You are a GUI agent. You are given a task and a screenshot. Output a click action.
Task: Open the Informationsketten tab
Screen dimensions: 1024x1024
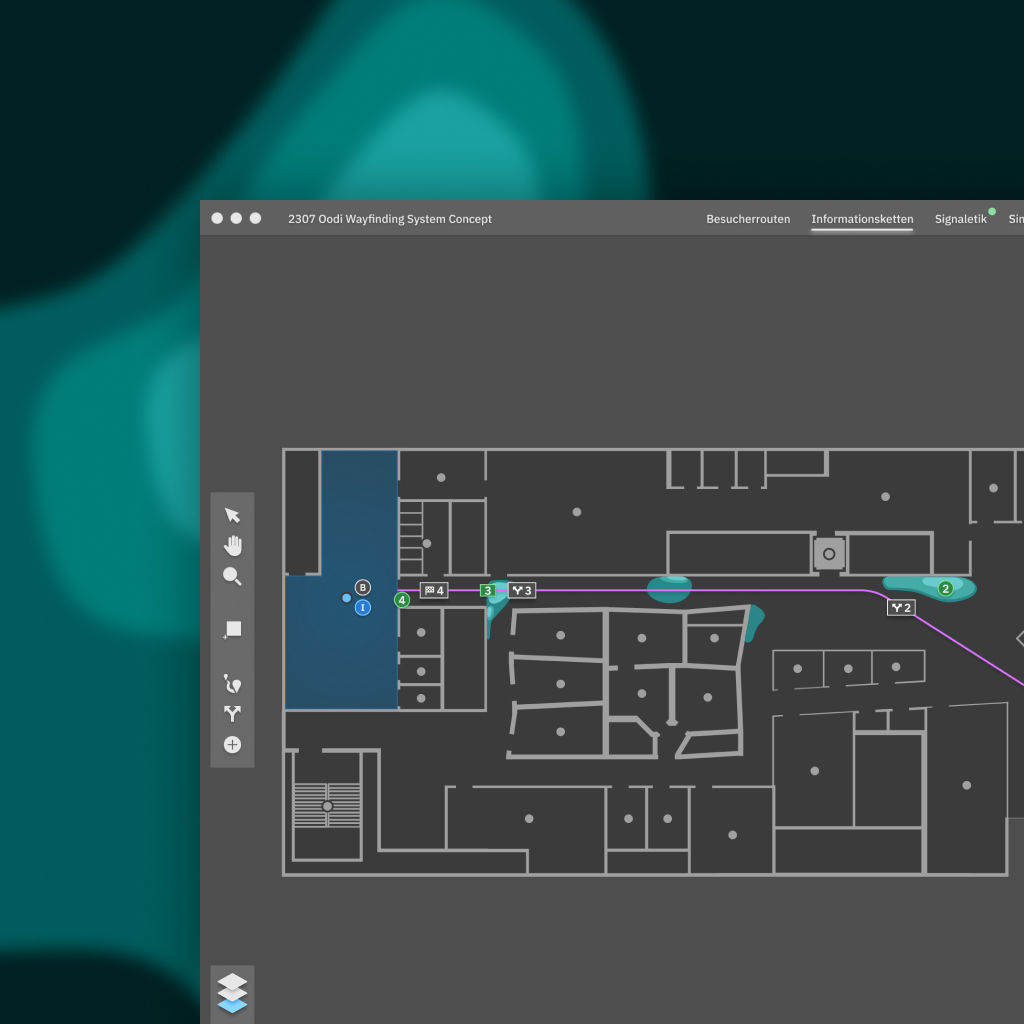862,219
